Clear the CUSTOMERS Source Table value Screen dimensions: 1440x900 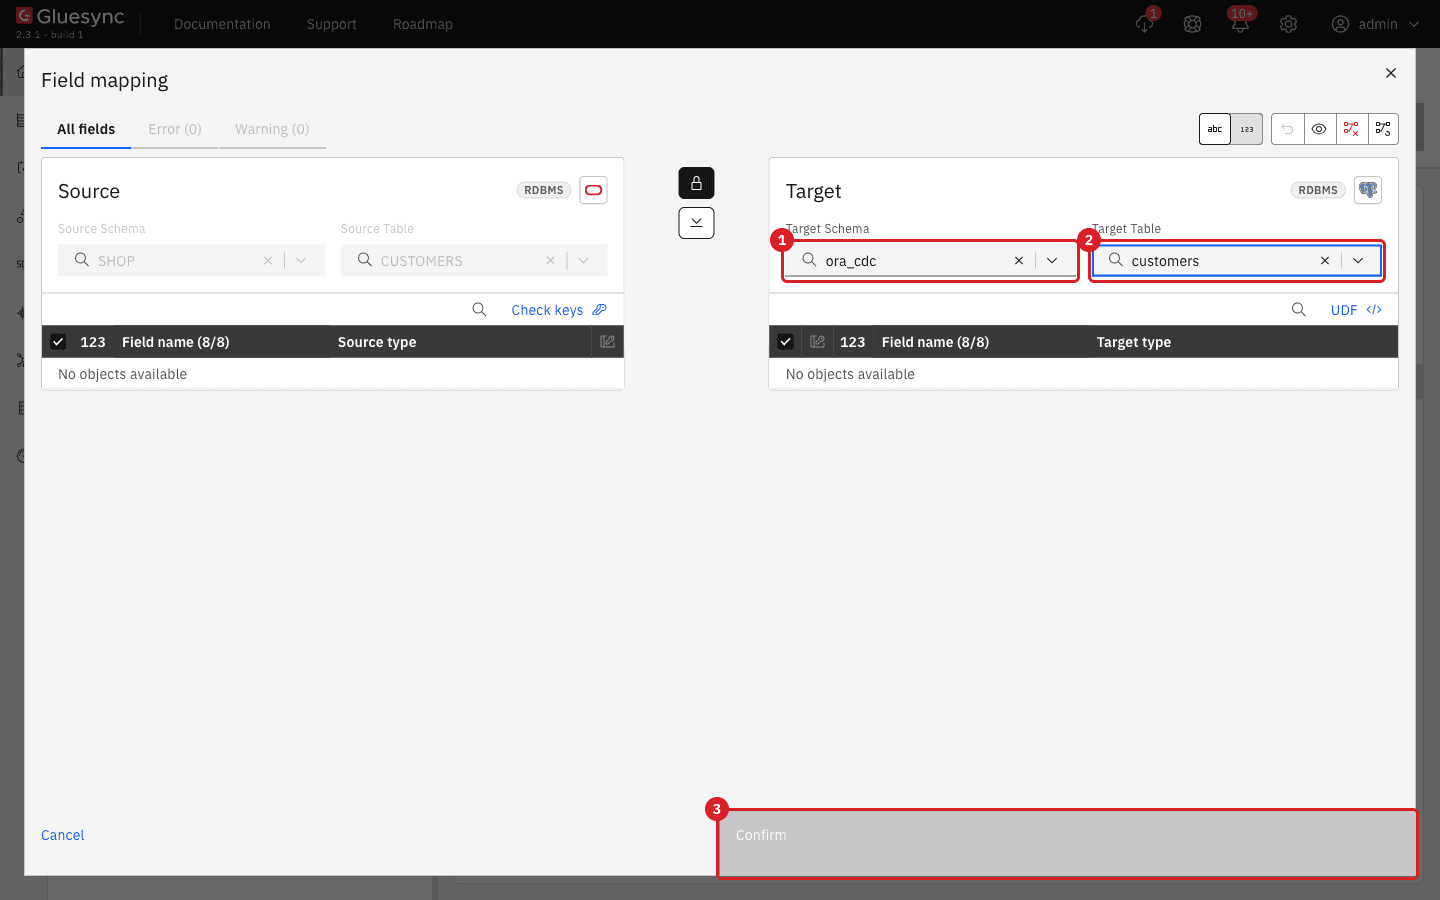550,261
